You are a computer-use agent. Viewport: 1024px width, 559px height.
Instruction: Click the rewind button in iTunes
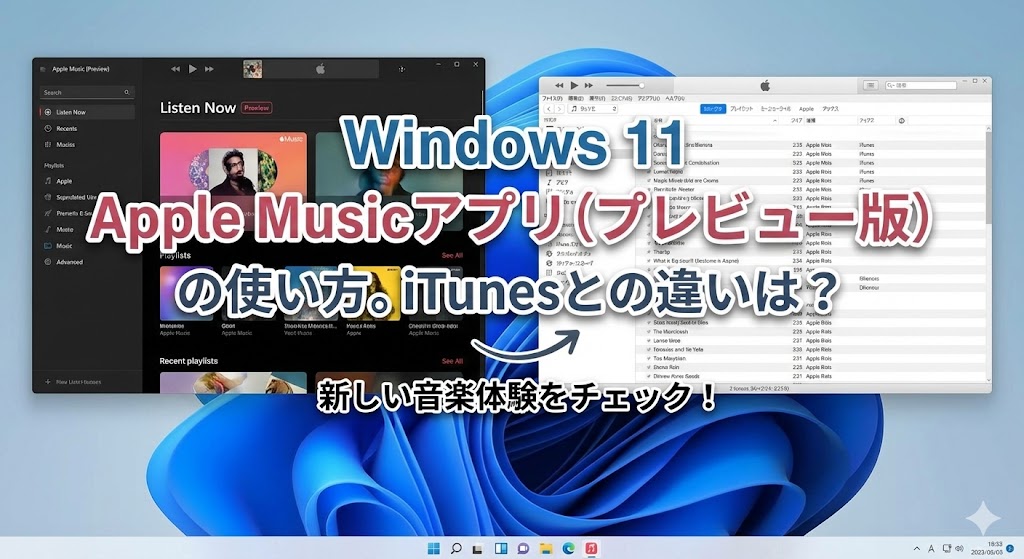coord(559,85)
